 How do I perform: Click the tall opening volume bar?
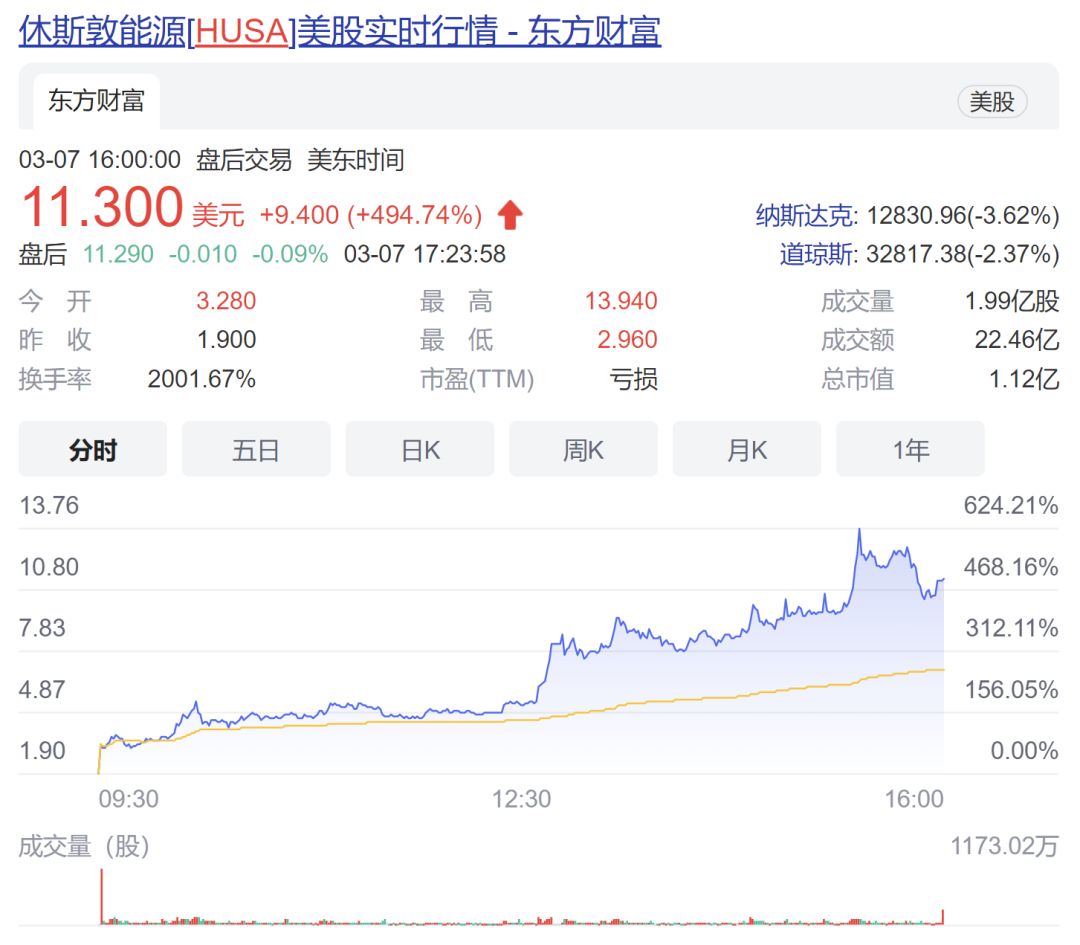click(x=101, y=897)
